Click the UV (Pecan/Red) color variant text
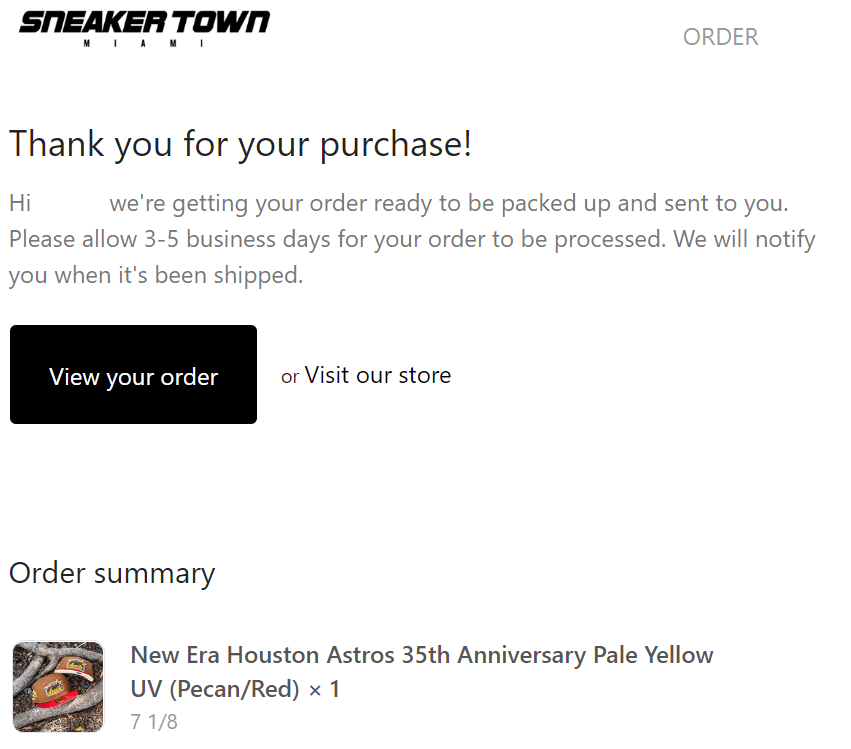851x749 pixels. point(215,689)
